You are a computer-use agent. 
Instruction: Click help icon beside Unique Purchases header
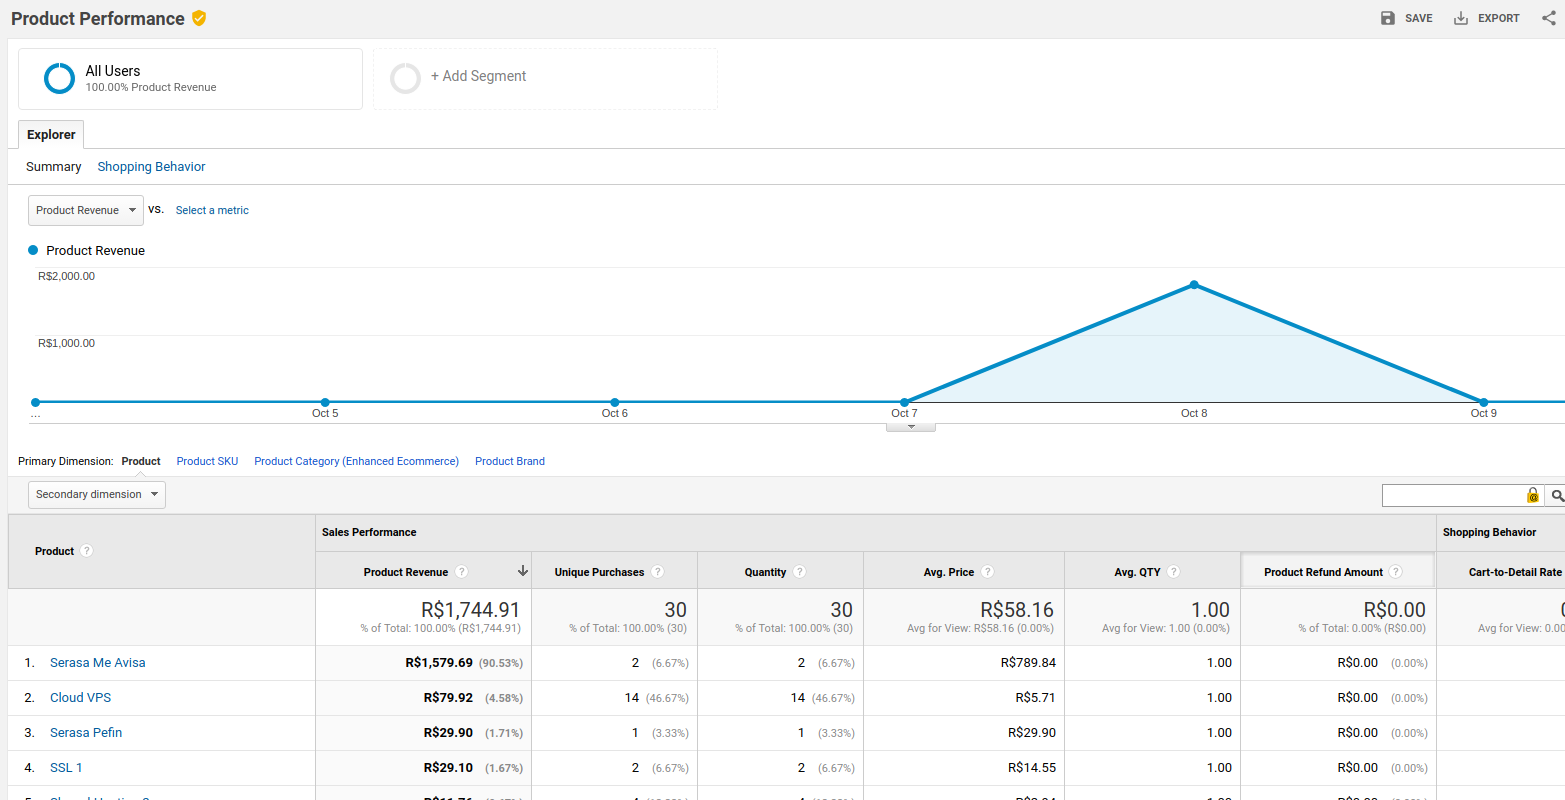point(657,572)
